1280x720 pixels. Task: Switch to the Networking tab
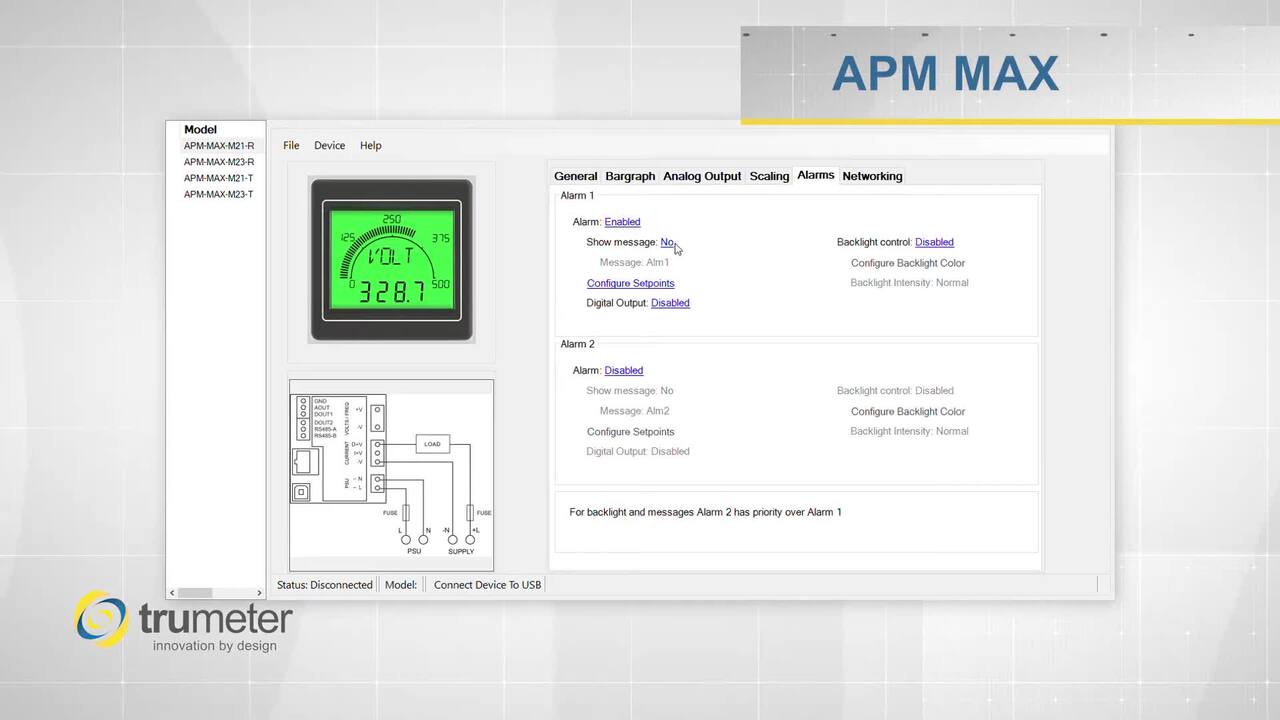pos(872,176)
